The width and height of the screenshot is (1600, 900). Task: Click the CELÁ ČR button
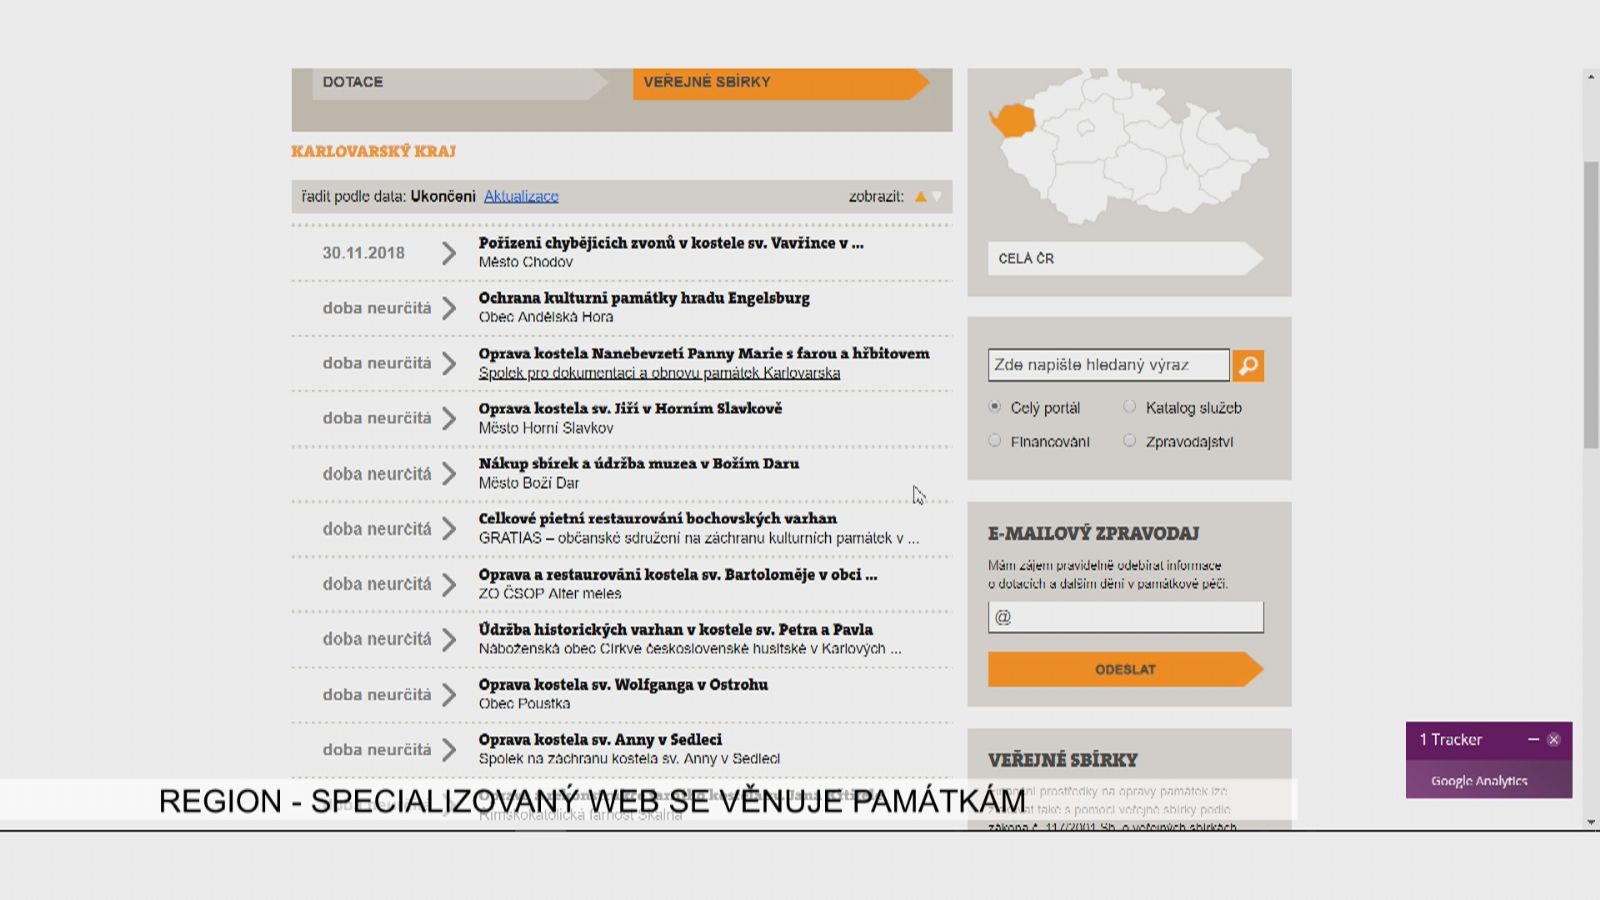pyautogui.click(x=1126, y=258)
